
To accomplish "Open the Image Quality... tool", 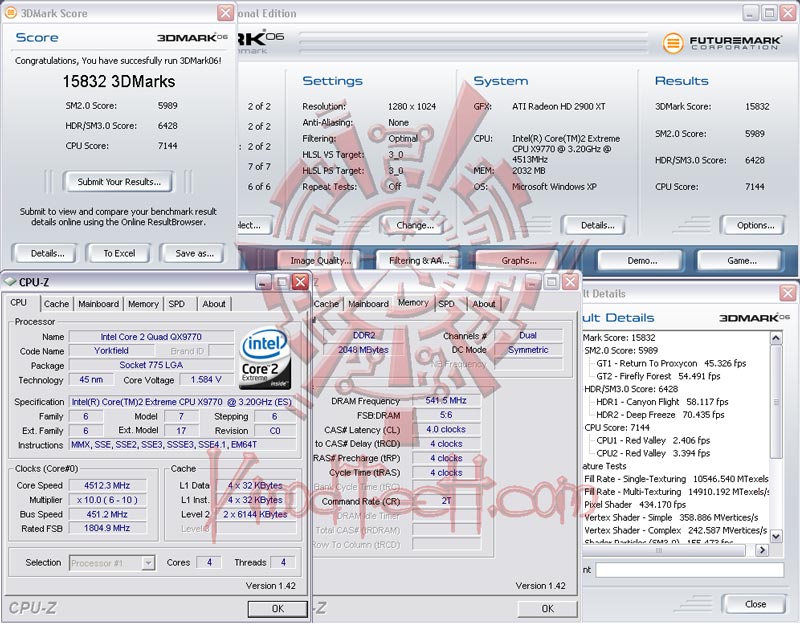I will (320, 260).
